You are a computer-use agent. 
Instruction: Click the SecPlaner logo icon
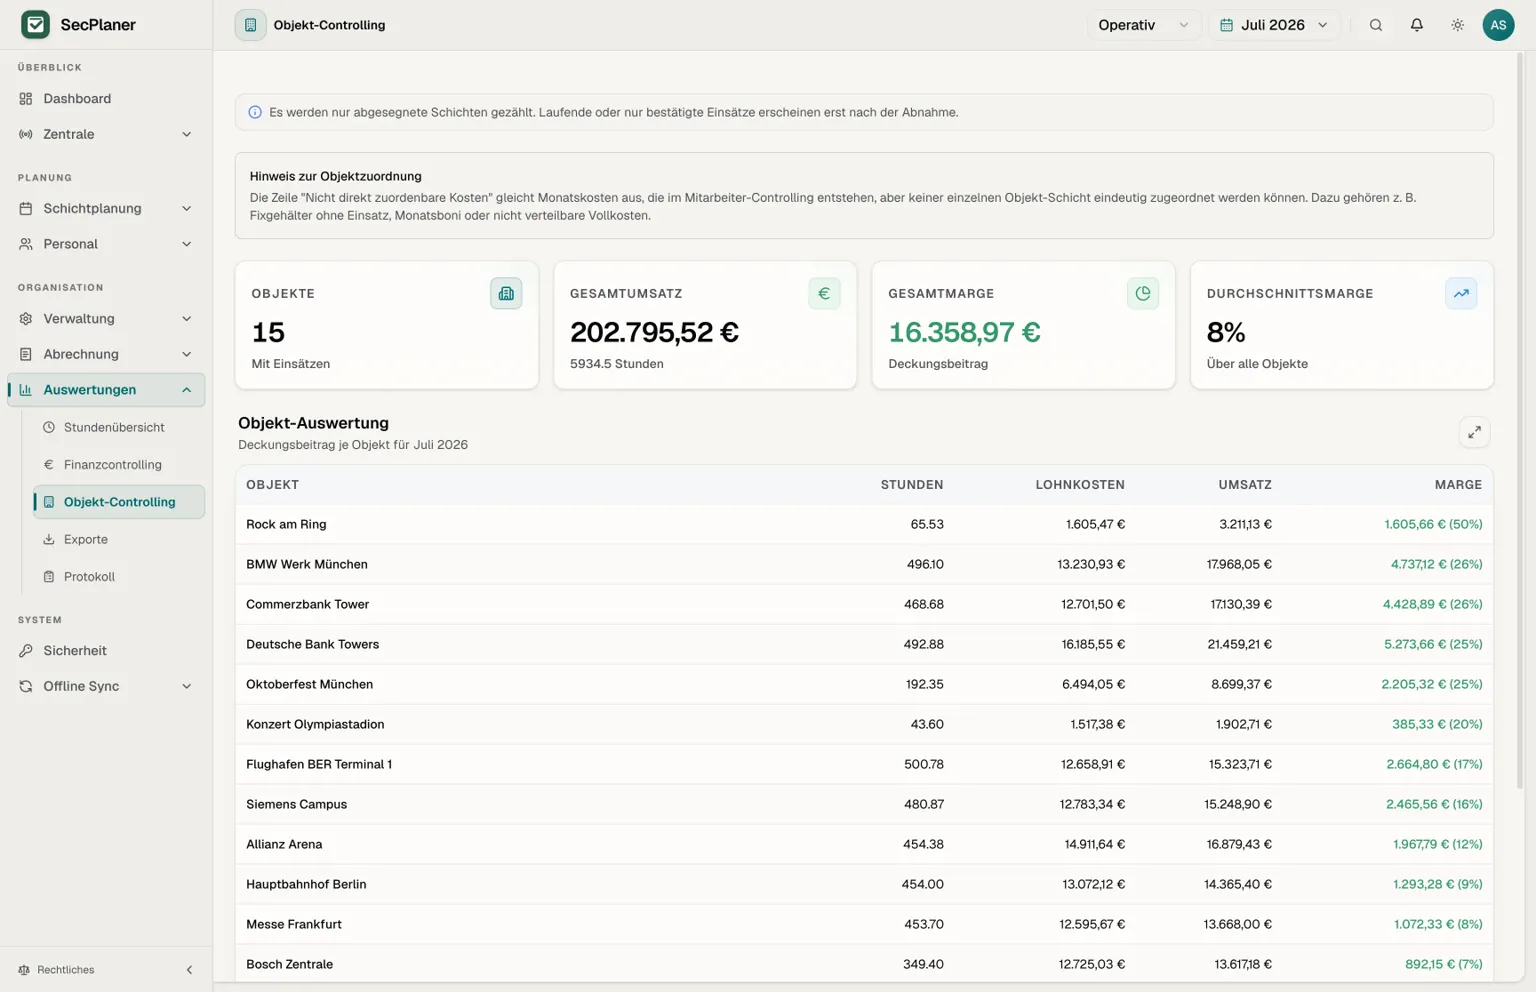35,24
